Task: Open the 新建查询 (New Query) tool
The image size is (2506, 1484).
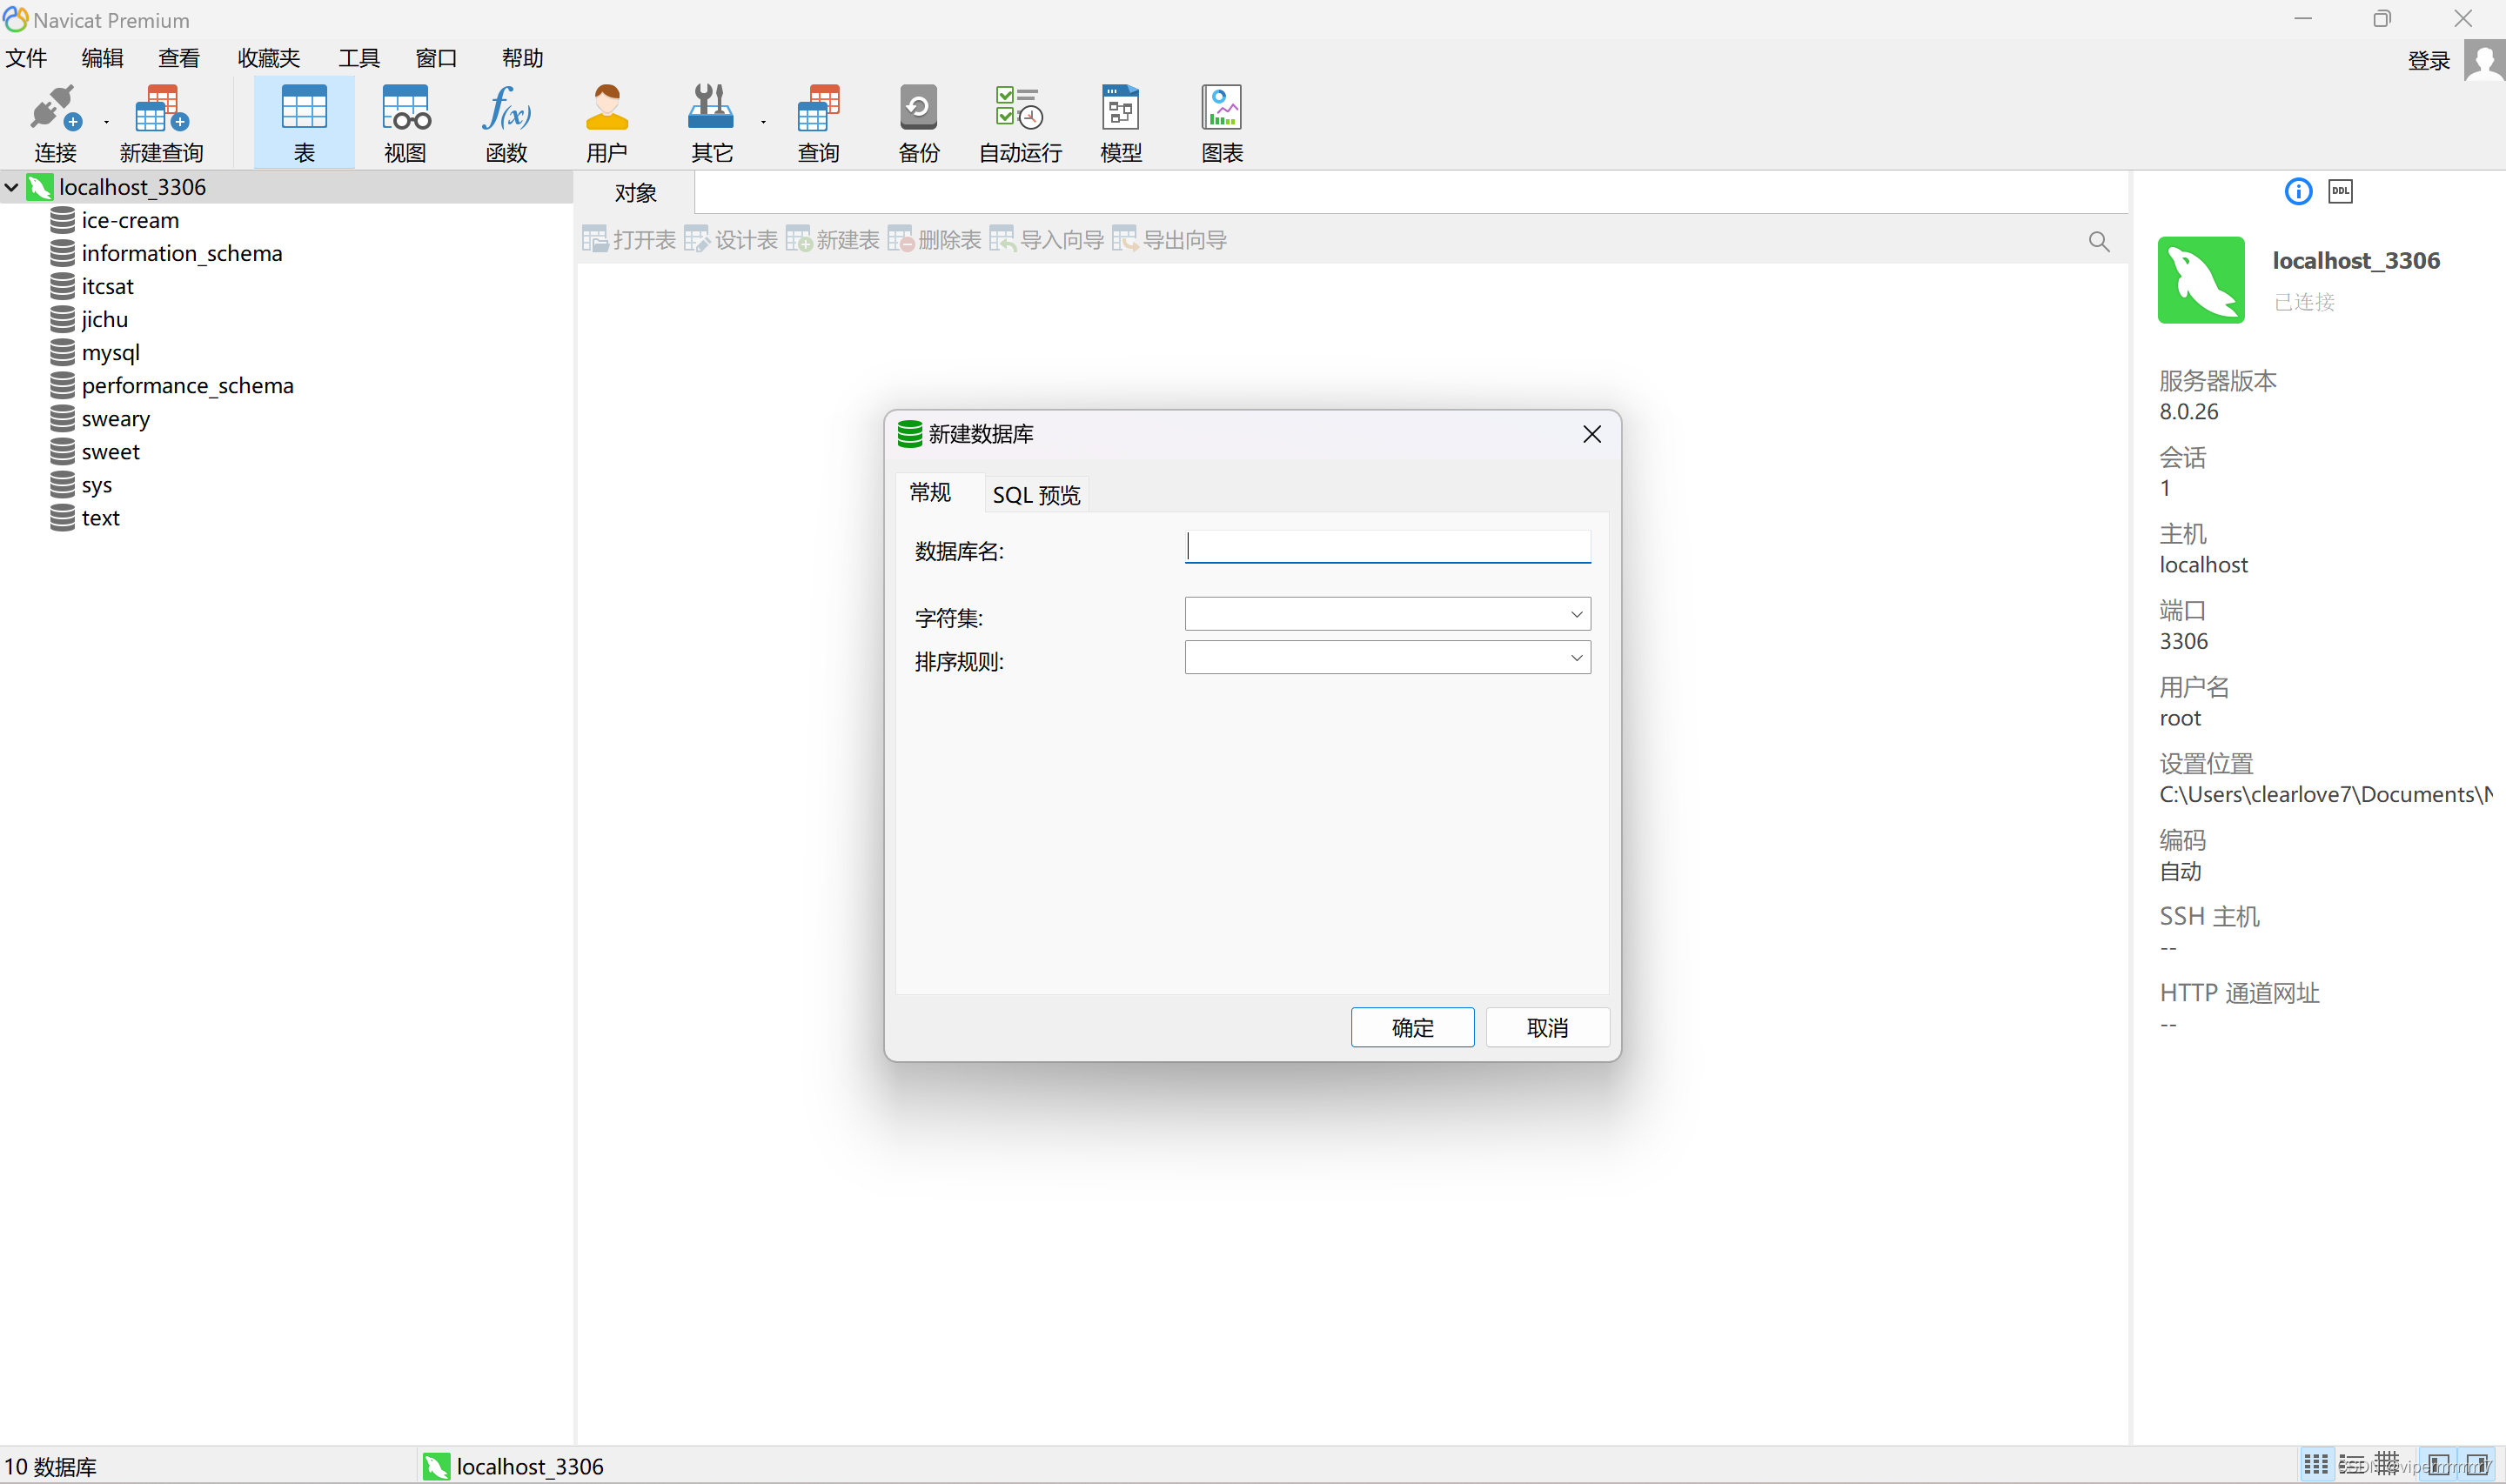Action: pyautogui.click(x=160, y=120)
